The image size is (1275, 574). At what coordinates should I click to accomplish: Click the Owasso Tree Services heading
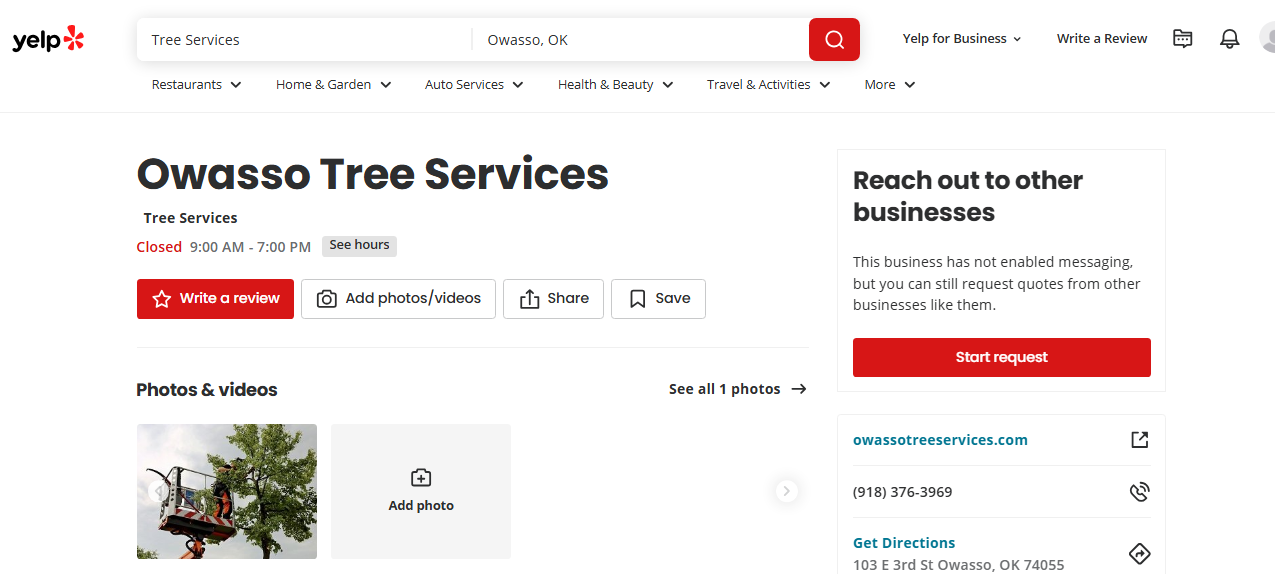(372, 174)
